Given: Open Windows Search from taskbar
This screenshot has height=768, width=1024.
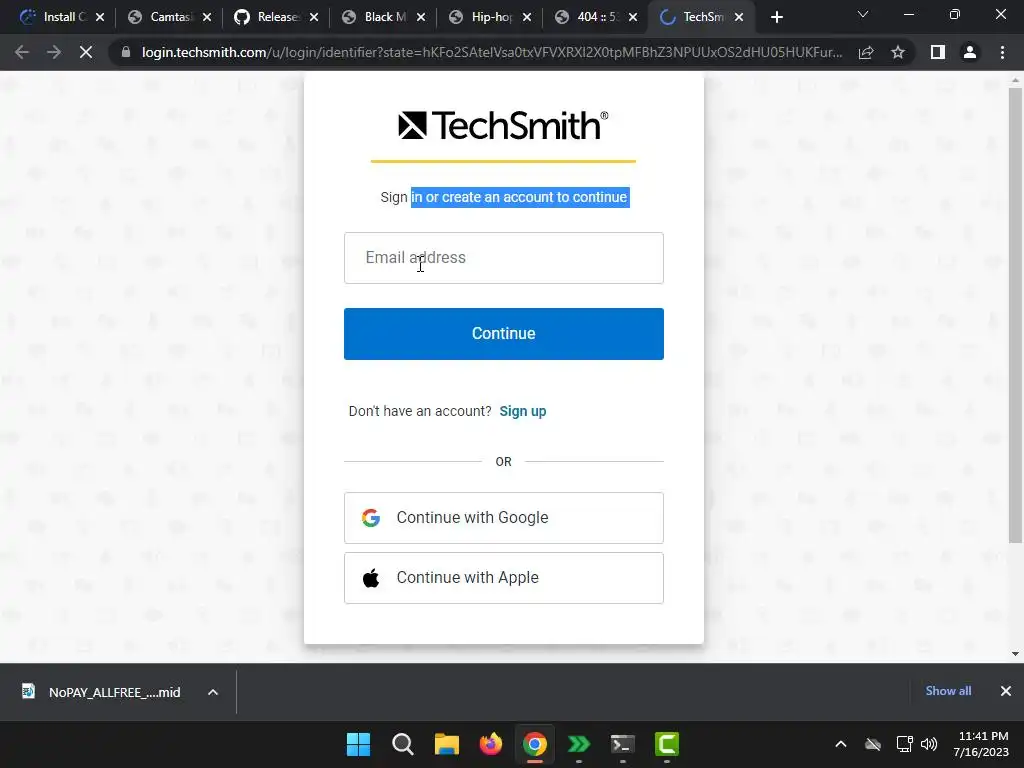Looking at the screenshot, I should click(x=403, y=744).
